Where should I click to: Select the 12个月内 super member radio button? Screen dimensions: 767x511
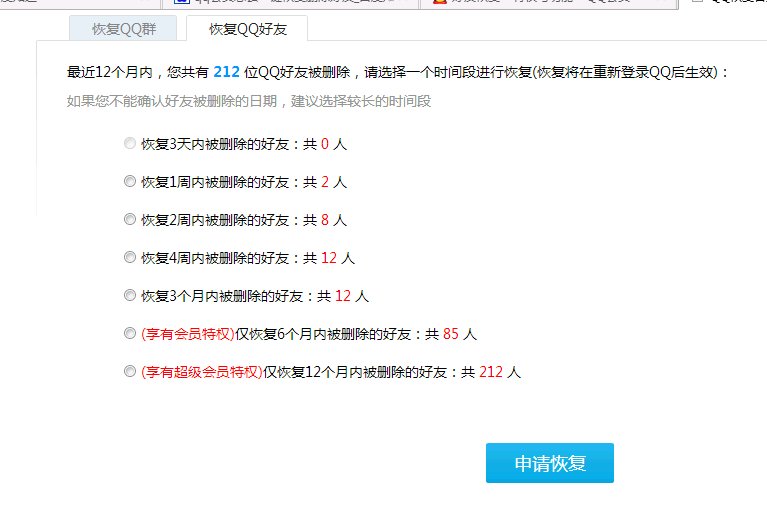[130, 372]
